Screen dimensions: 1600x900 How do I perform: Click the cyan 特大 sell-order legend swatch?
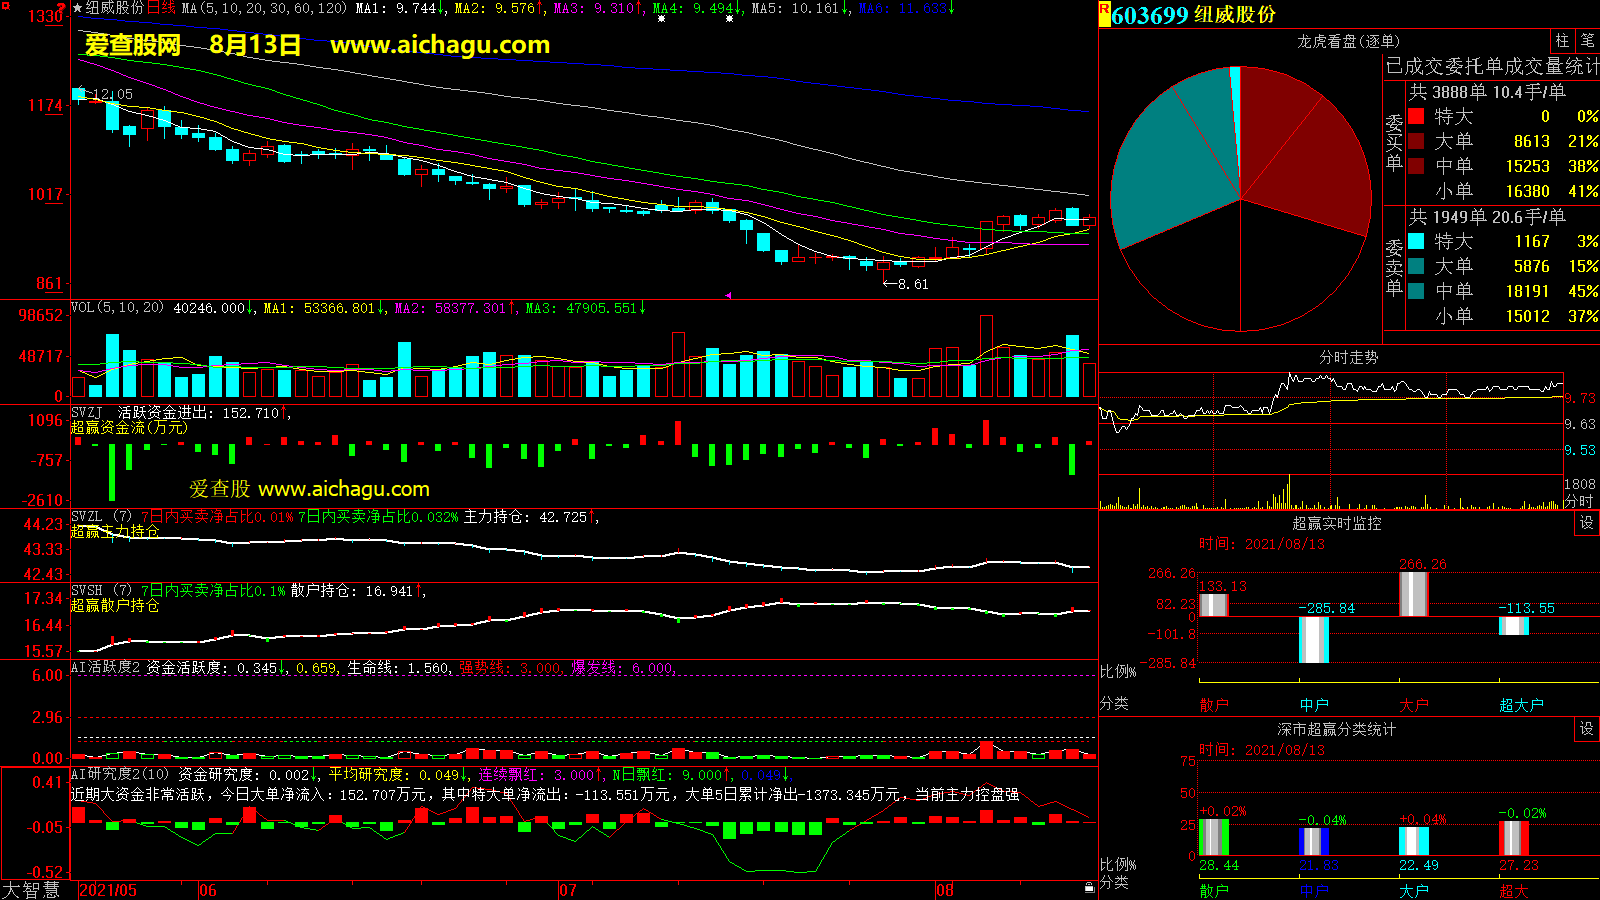tap(1416, 241)
